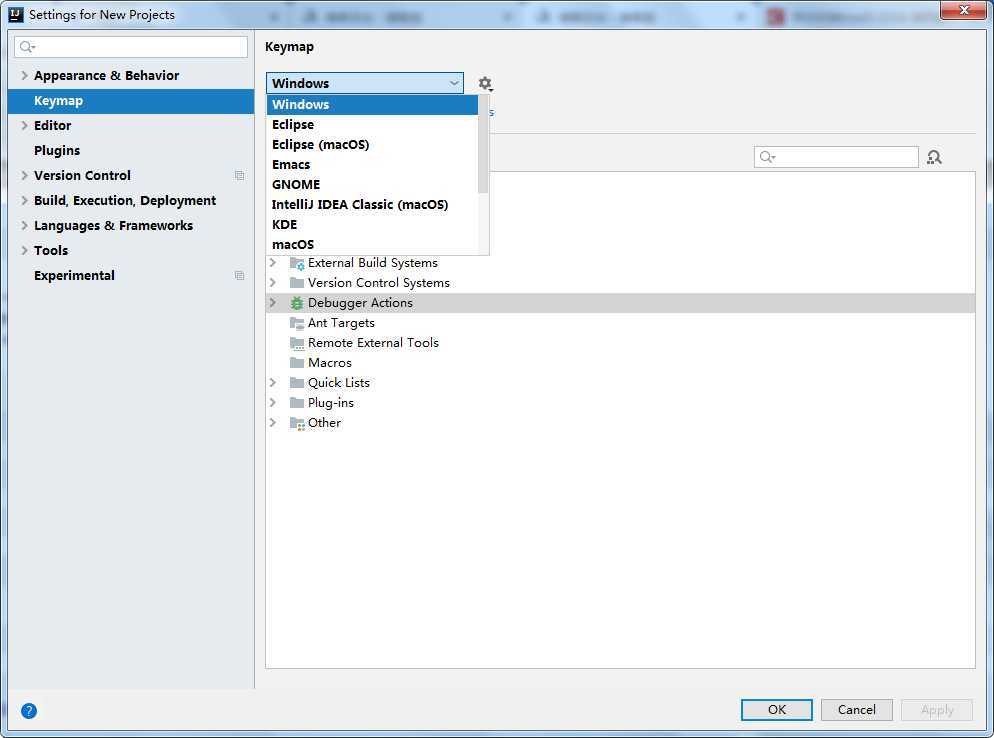
Task: Click the Cancel button
Action: click(x=856, y=710)
